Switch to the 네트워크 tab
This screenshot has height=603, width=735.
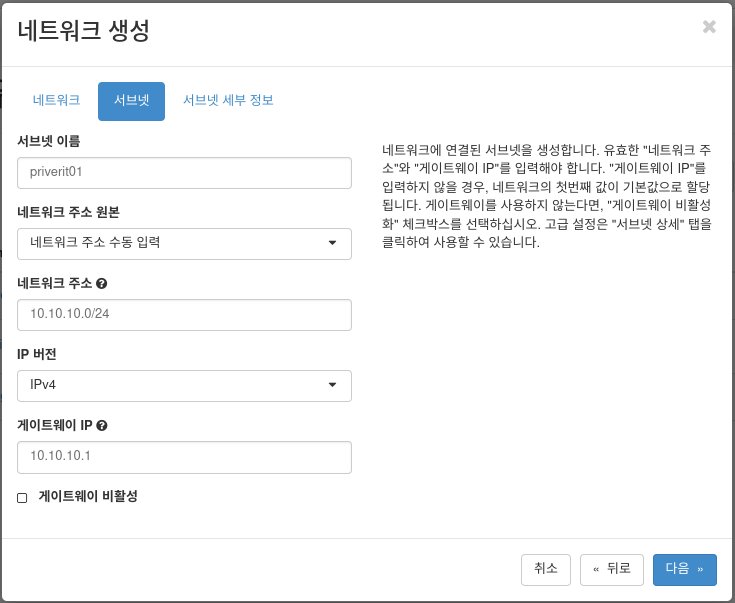pos(56,100)
